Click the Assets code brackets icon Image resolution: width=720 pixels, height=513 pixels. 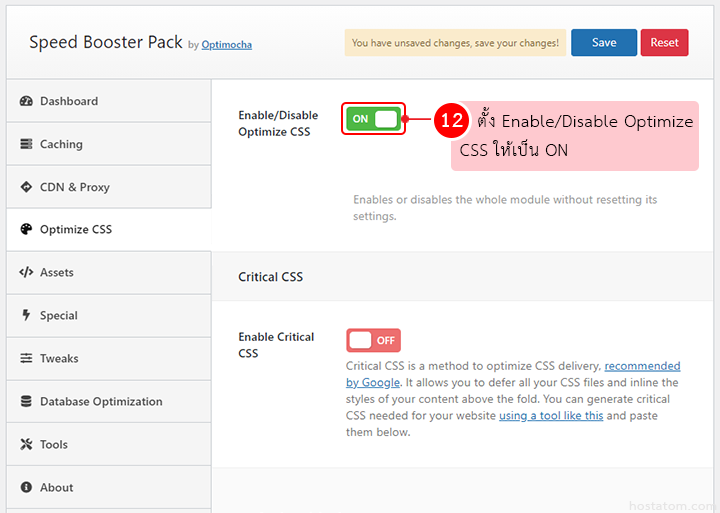coord(26,273)
